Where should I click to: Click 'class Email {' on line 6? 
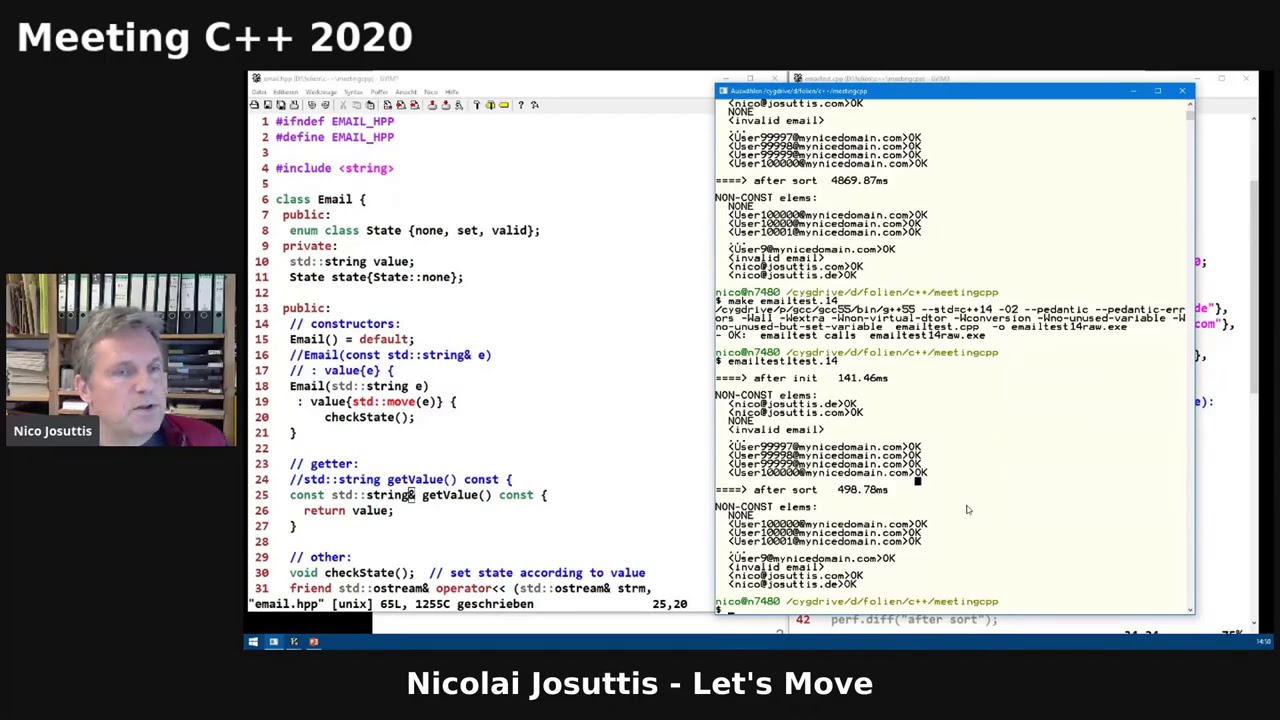point(321,199)
